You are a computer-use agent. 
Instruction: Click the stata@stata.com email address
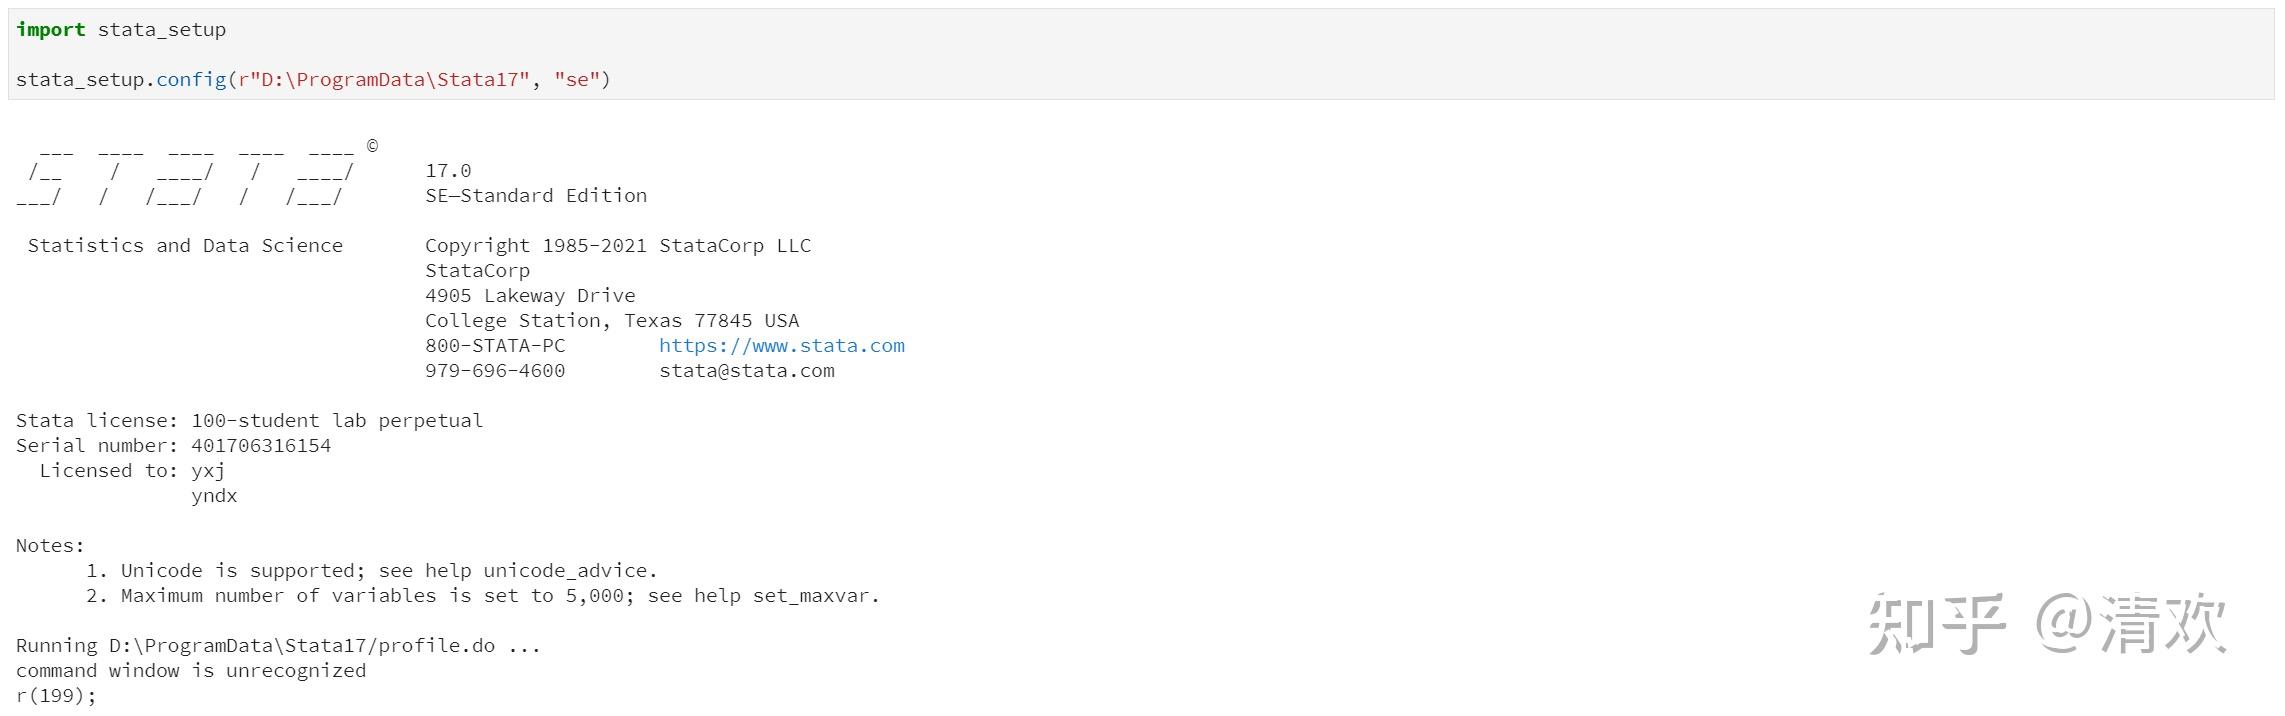coord(747,371)
